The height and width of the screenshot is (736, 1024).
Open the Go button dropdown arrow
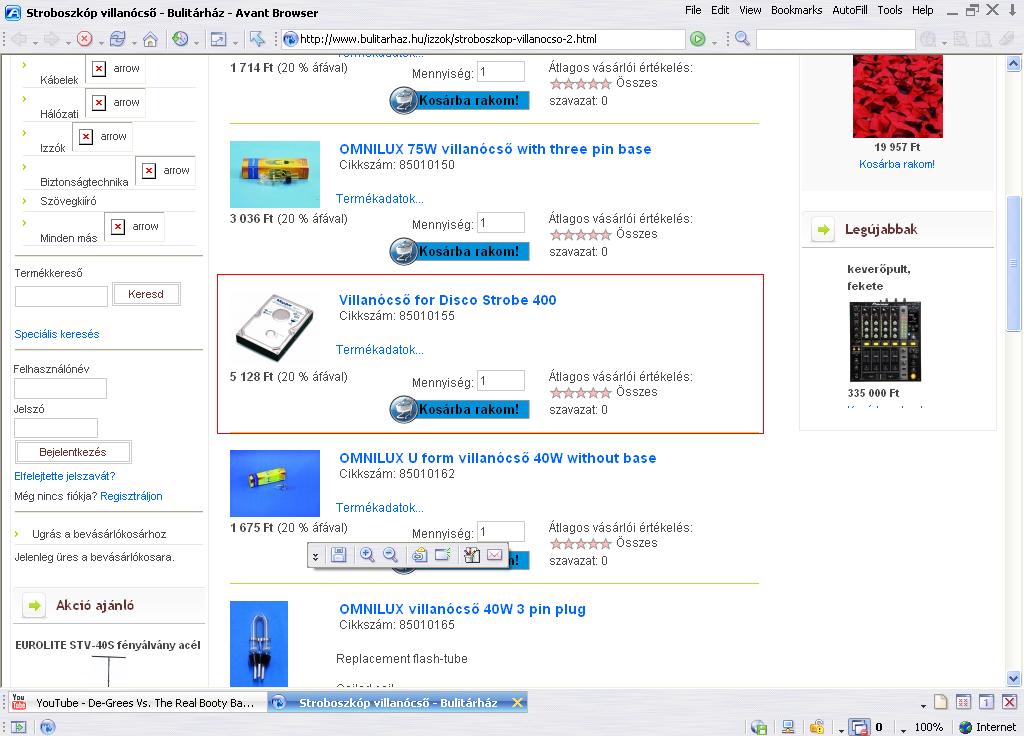(x=714, y=43)
